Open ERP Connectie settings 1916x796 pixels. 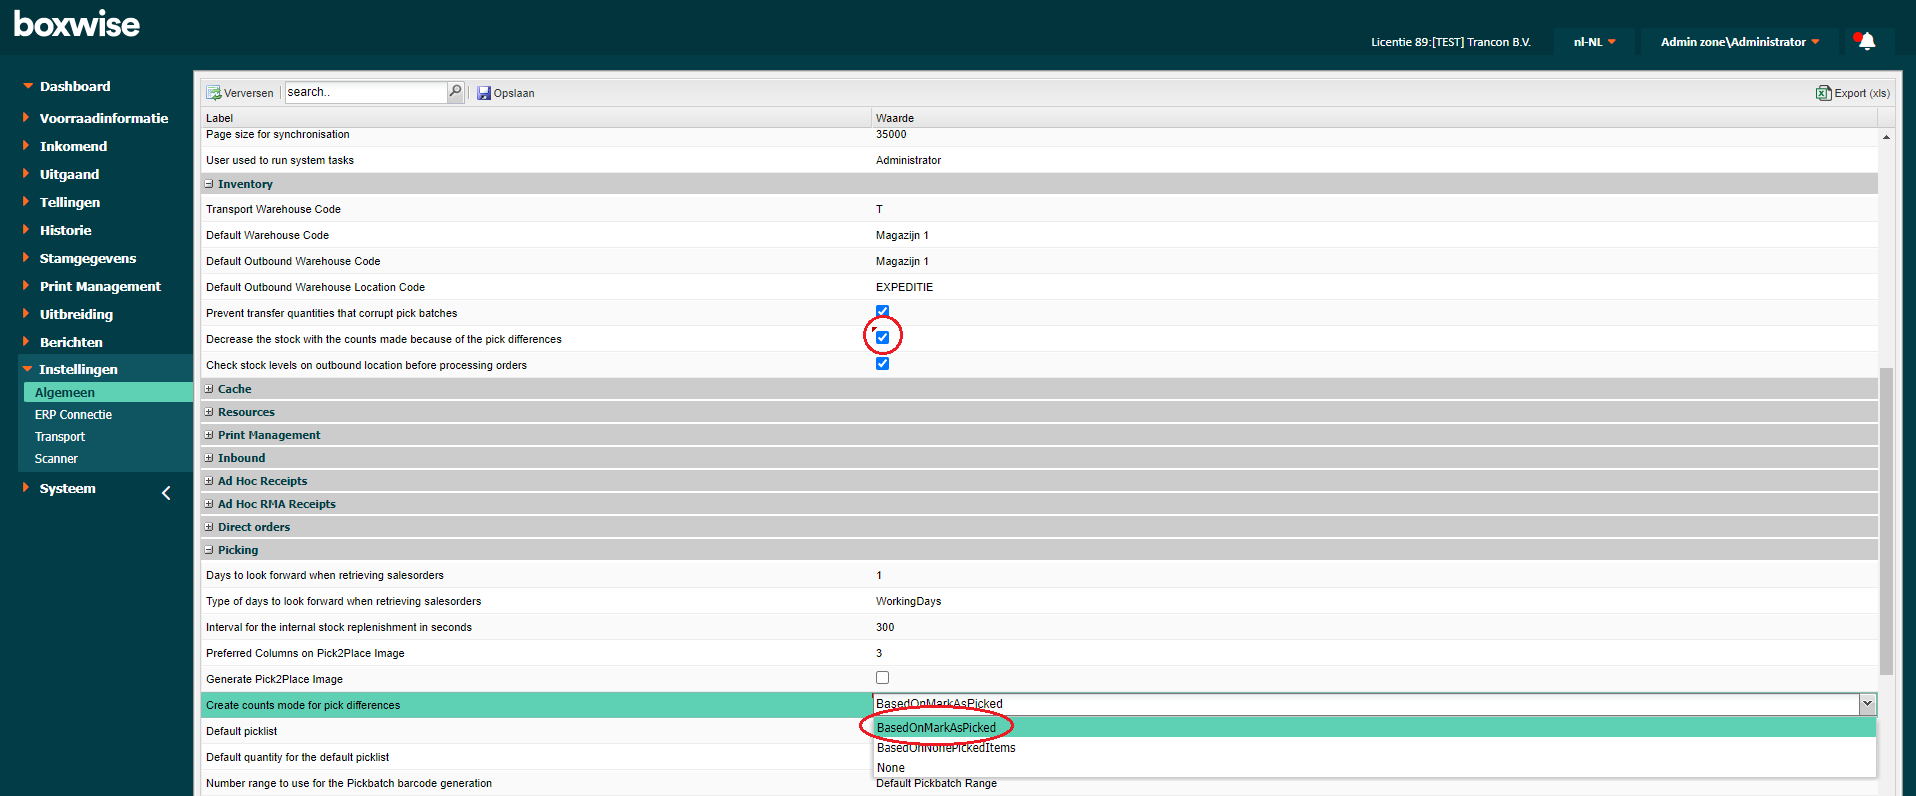click(73, 415)
